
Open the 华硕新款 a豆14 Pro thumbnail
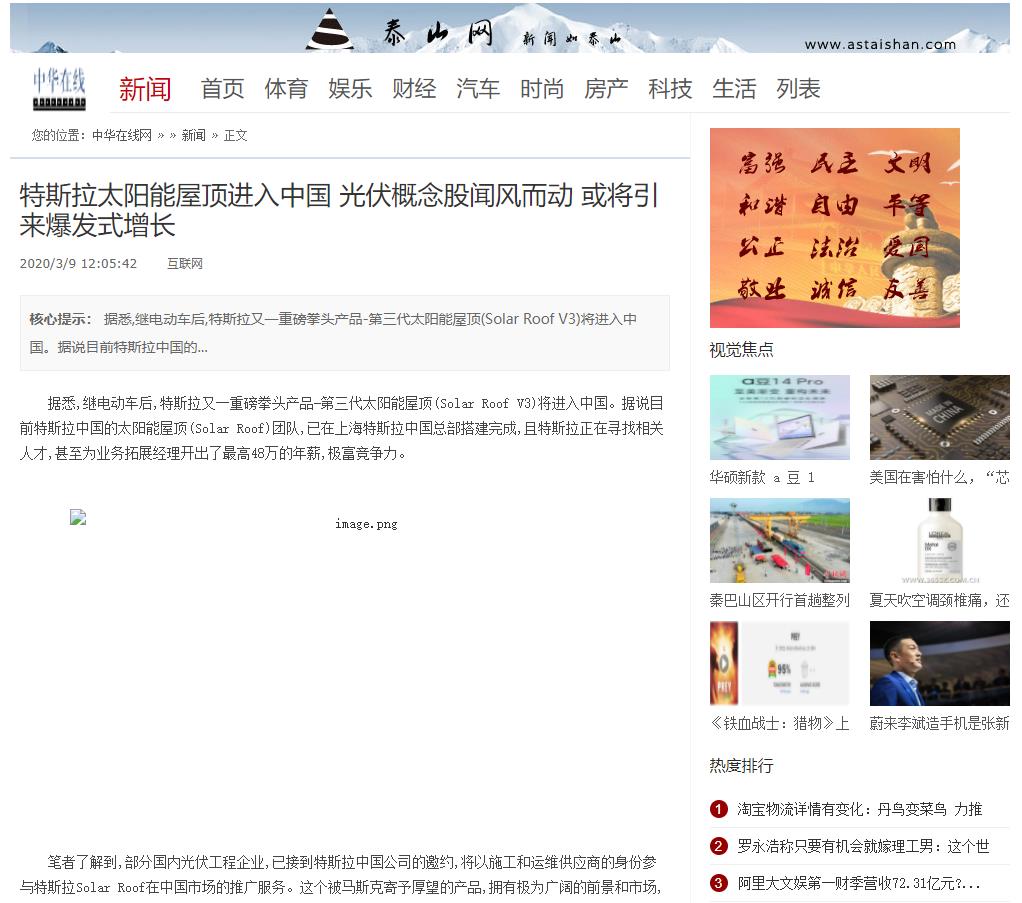780,417
